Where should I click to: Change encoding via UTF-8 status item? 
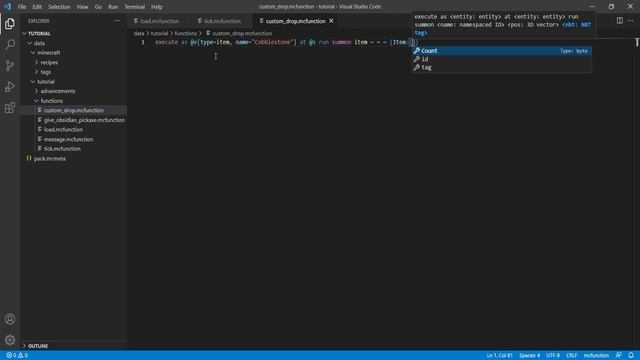[x=553, y=356]
